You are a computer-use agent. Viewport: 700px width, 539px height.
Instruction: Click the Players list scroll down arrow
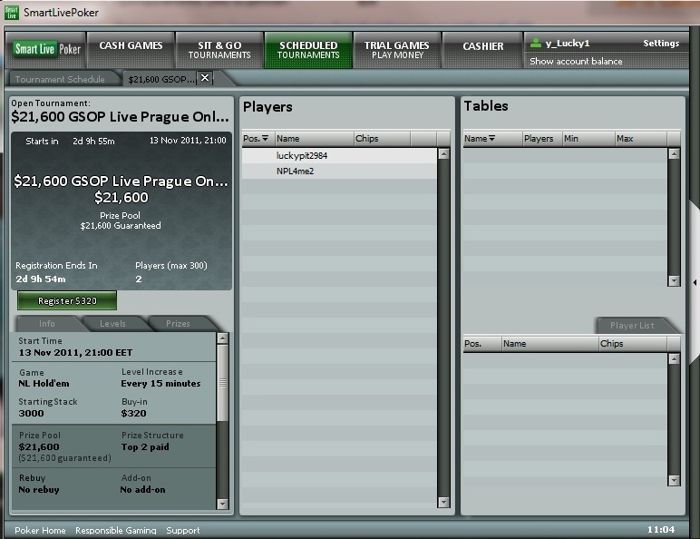pos(443,502)
